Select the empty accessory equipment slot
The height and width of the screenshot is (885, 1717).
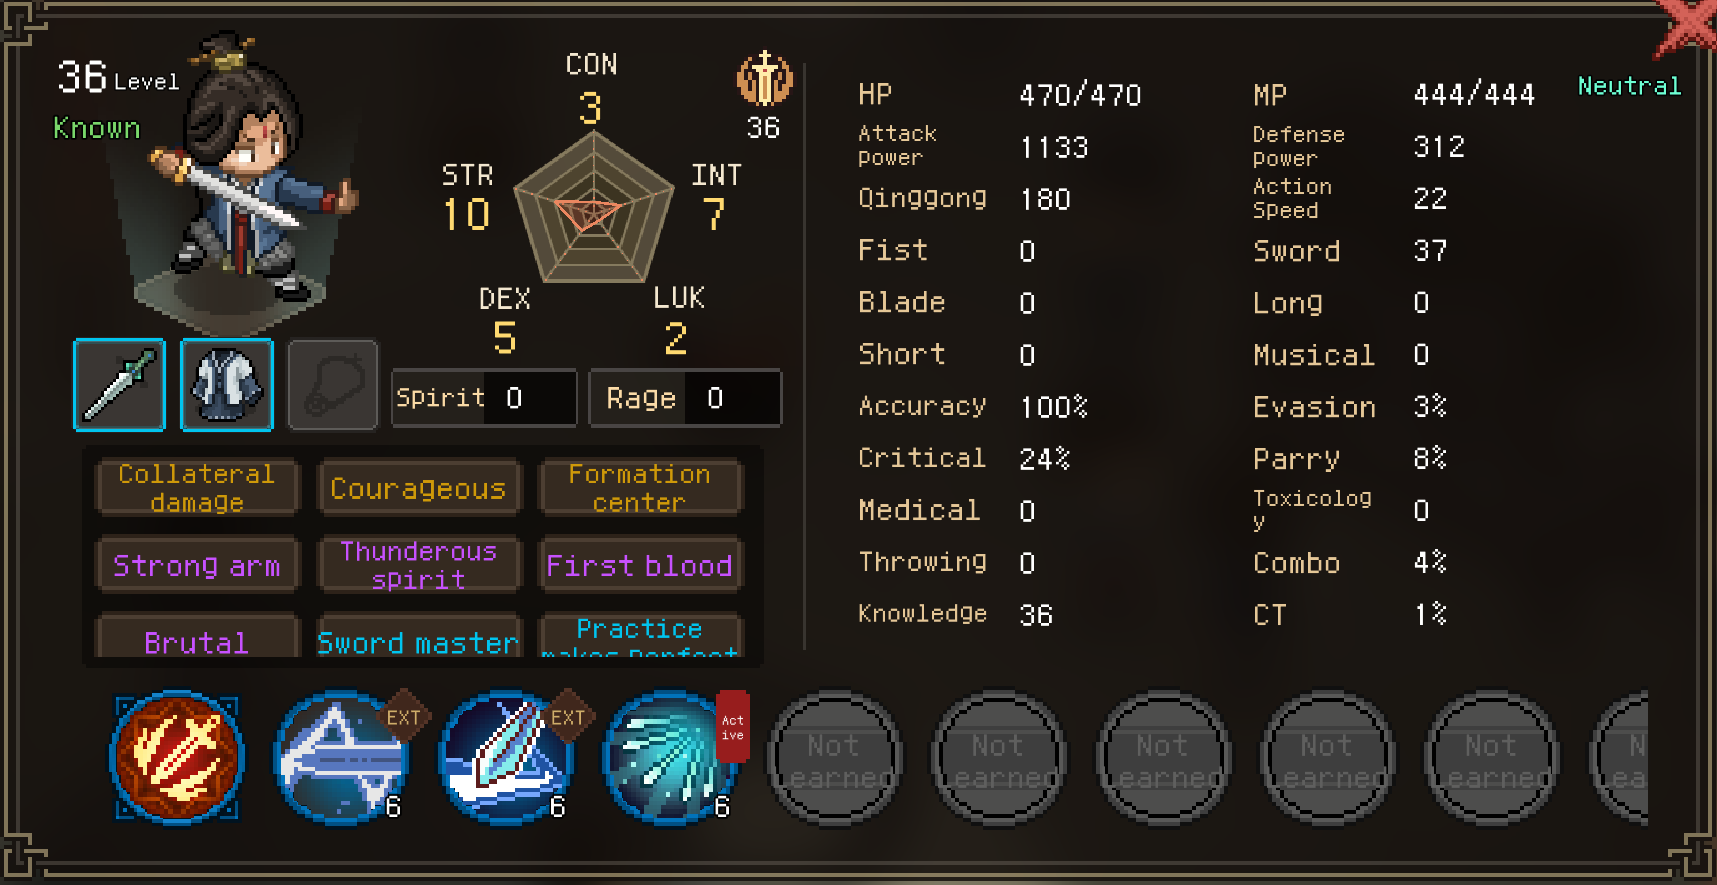(333, 385)
